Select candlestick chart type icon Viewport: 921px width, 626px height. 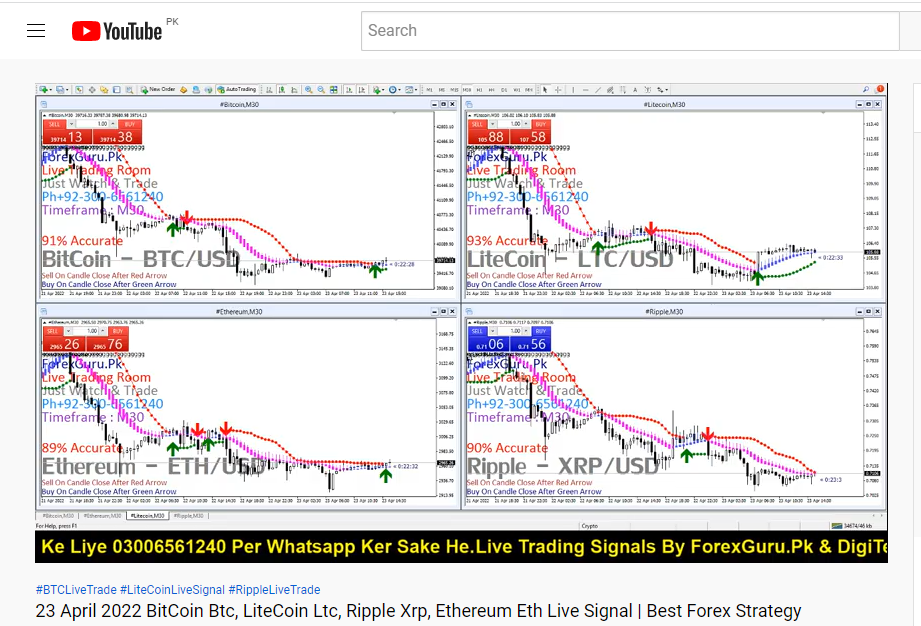click(x=281, y=90)
